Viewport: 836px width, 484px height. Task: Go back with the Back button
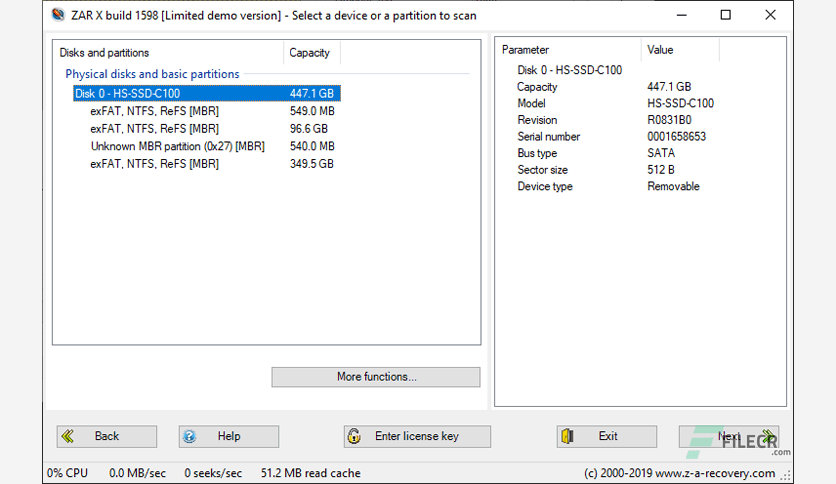point(107,437)
